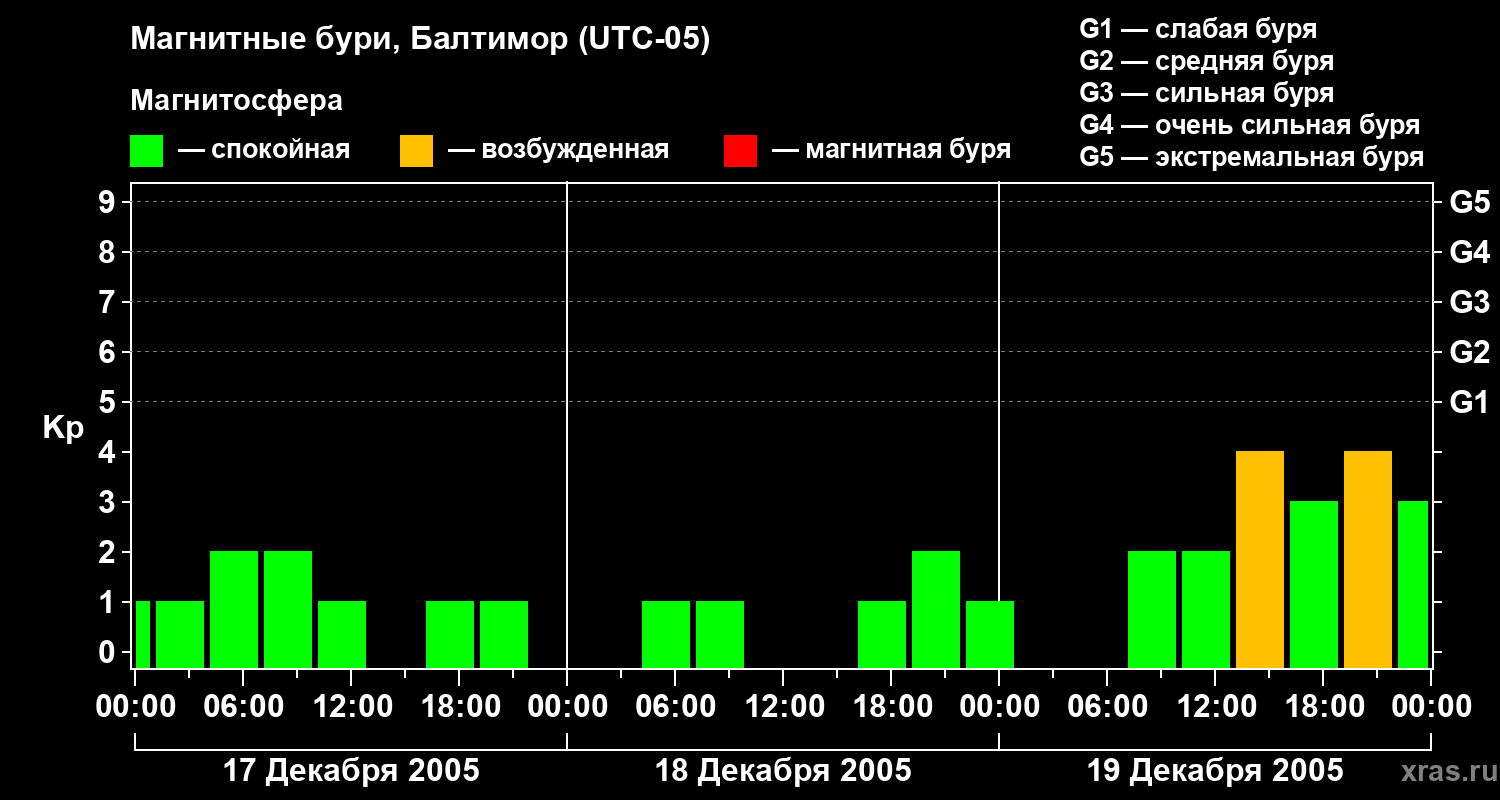Click the "— магнитная буря" legend label
This screenshot has width=1500, height=800.
coord(891,150)
